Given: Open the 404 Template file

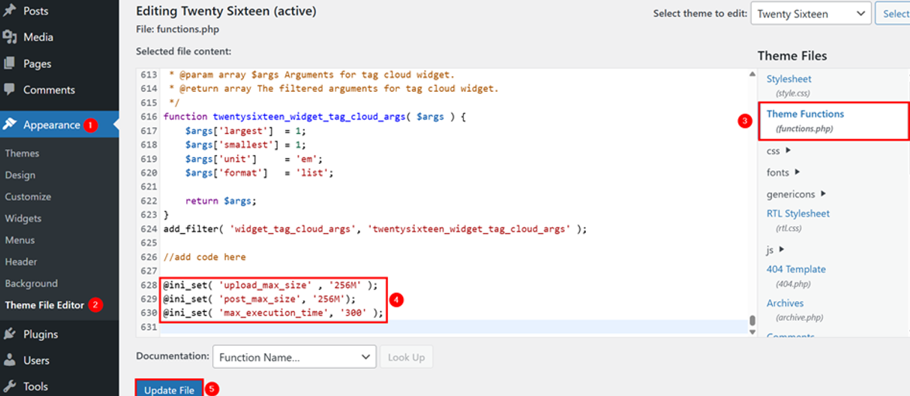Looking at the screenshot, I should point(796,269).
